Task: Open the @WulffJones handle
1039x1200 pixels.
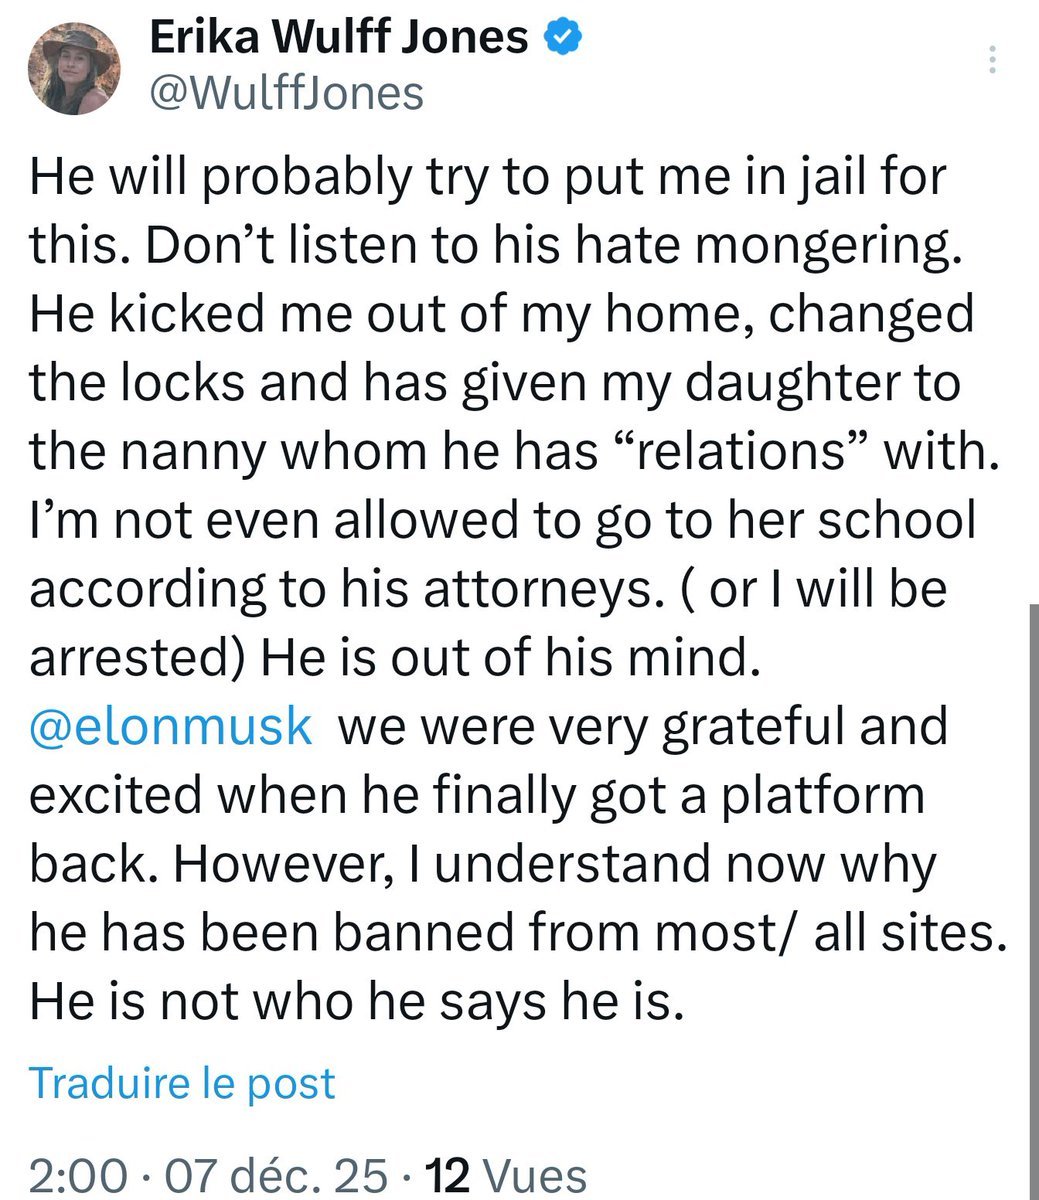Action: tap(286, 94)
